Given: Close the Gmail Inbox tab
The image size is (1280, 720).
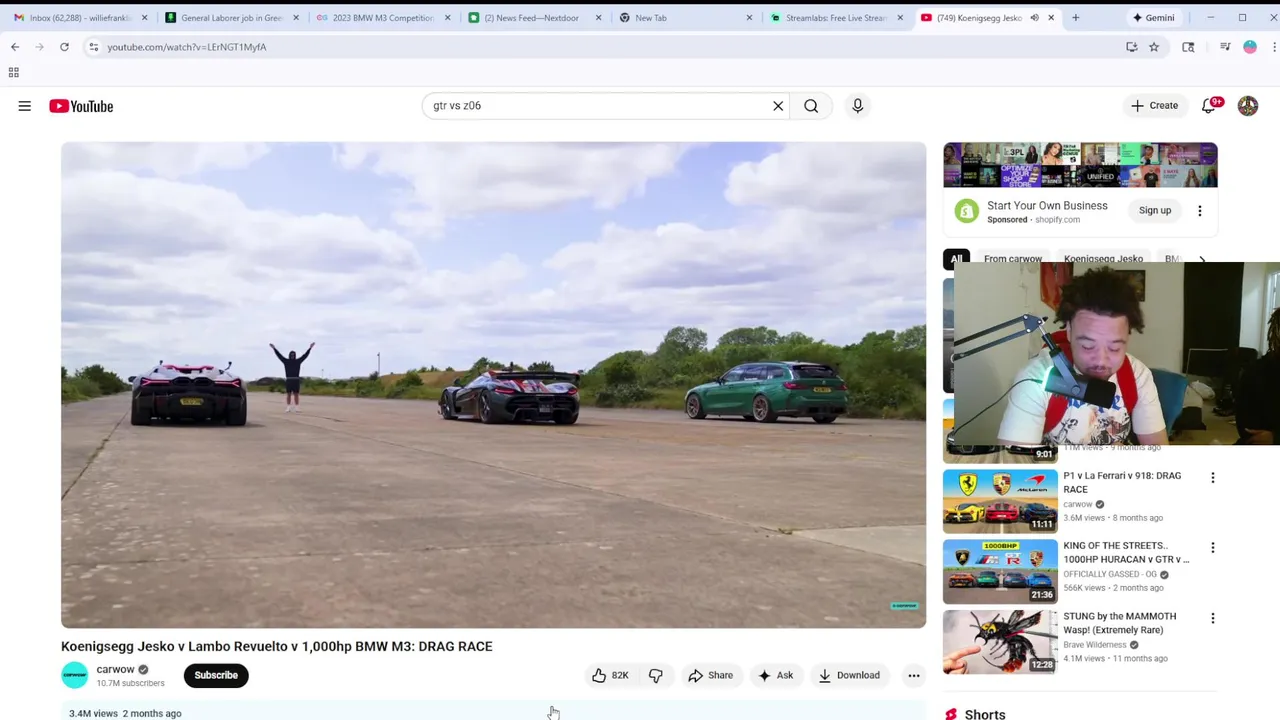Looking at the screenshot, I should pyautogui.click(x=145, y=18).
